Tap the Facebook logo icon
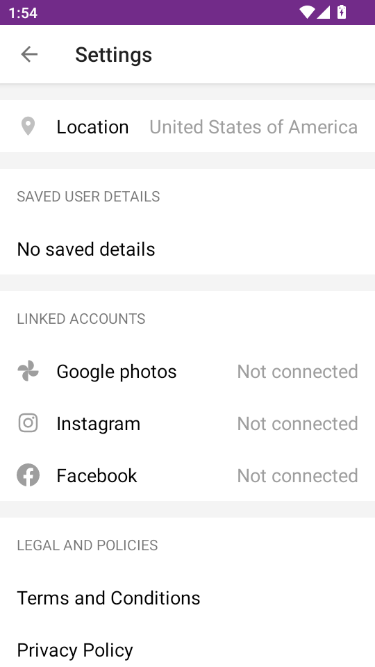 tap(28, 475)
